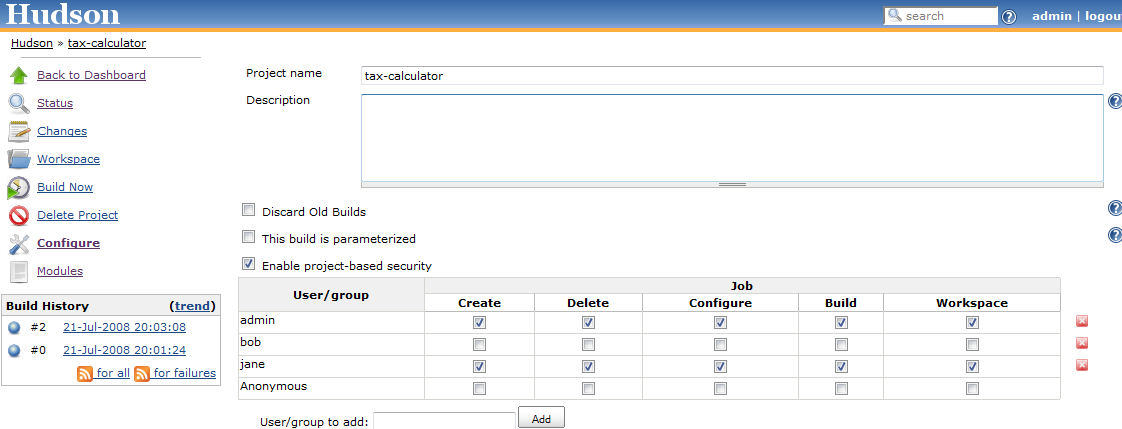
Task: Click the admin user link in header
Action: pos(1052,16)
